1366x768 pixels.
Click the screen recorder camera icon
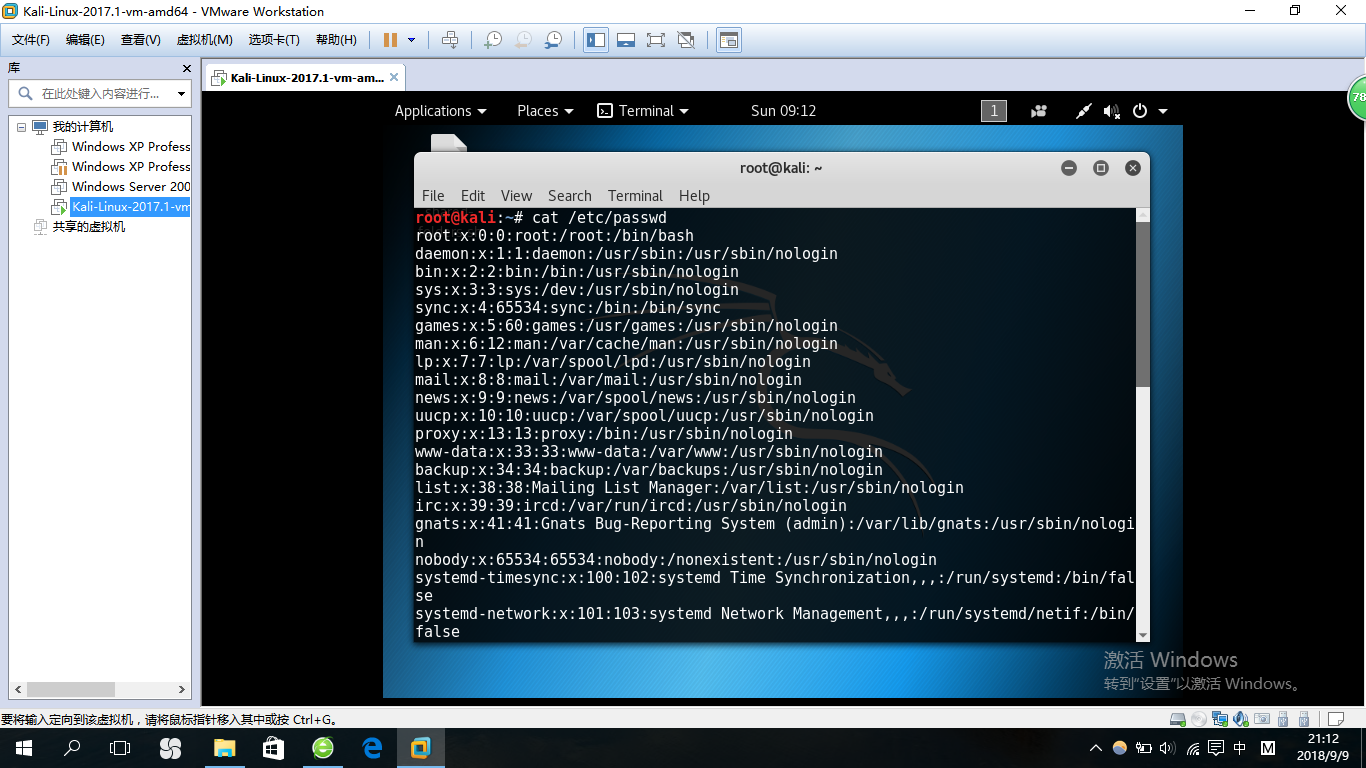pos(1040,111)
